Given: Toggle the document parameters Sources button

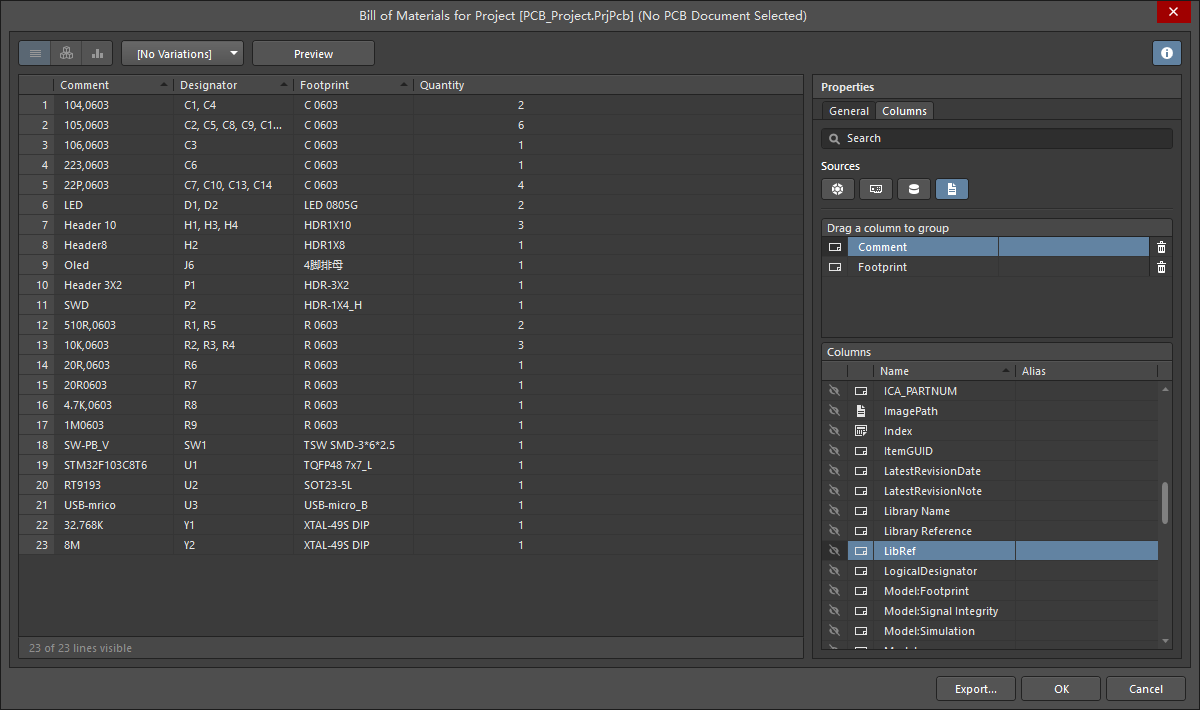Looking at the screenshot, I should [x=952, y=189].
